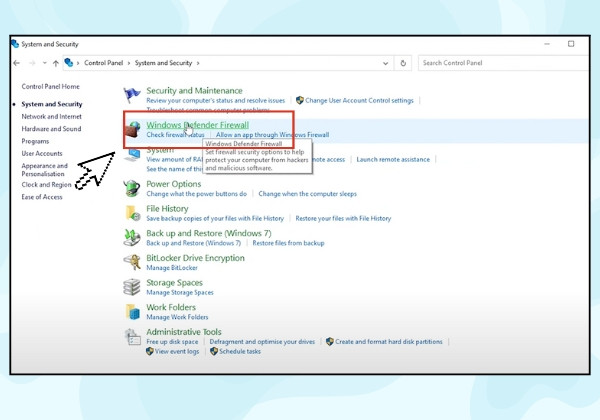Click Manage BitLocker link
This screenshot has width=600, height=420.
172,268
